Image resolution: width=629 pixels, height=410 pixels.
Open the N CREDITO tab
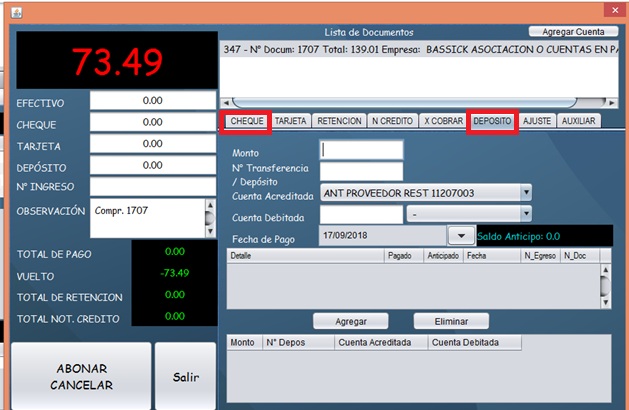[391, 121]
